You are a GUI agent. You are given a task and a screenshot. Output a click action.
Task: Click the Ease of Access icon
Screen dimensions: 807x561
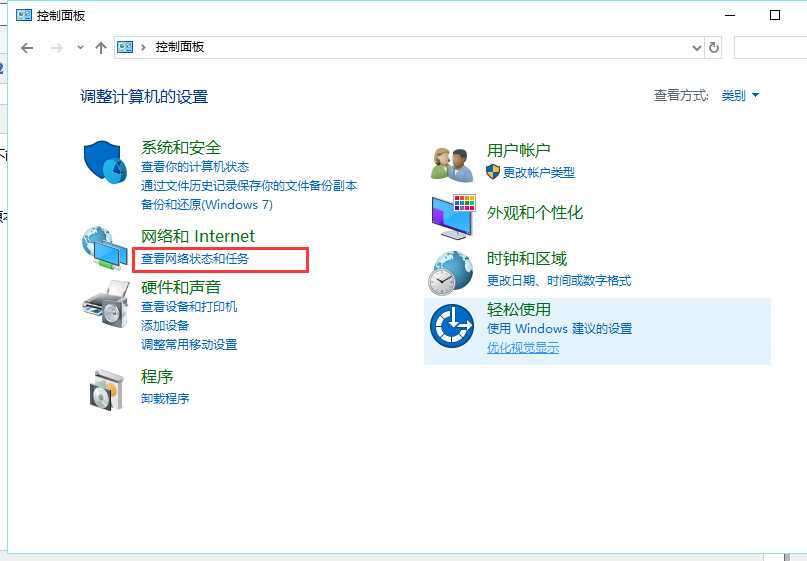[452, 326]
